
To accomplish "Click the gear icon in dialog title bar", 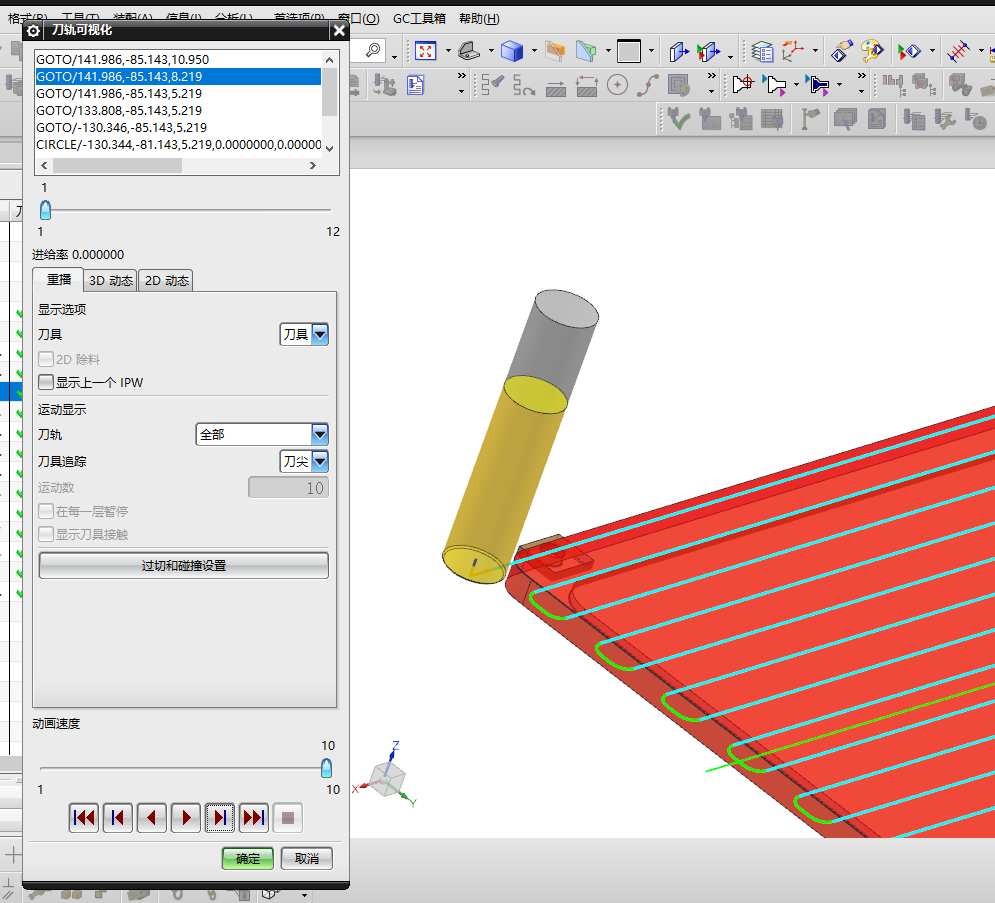I will 33,30.
